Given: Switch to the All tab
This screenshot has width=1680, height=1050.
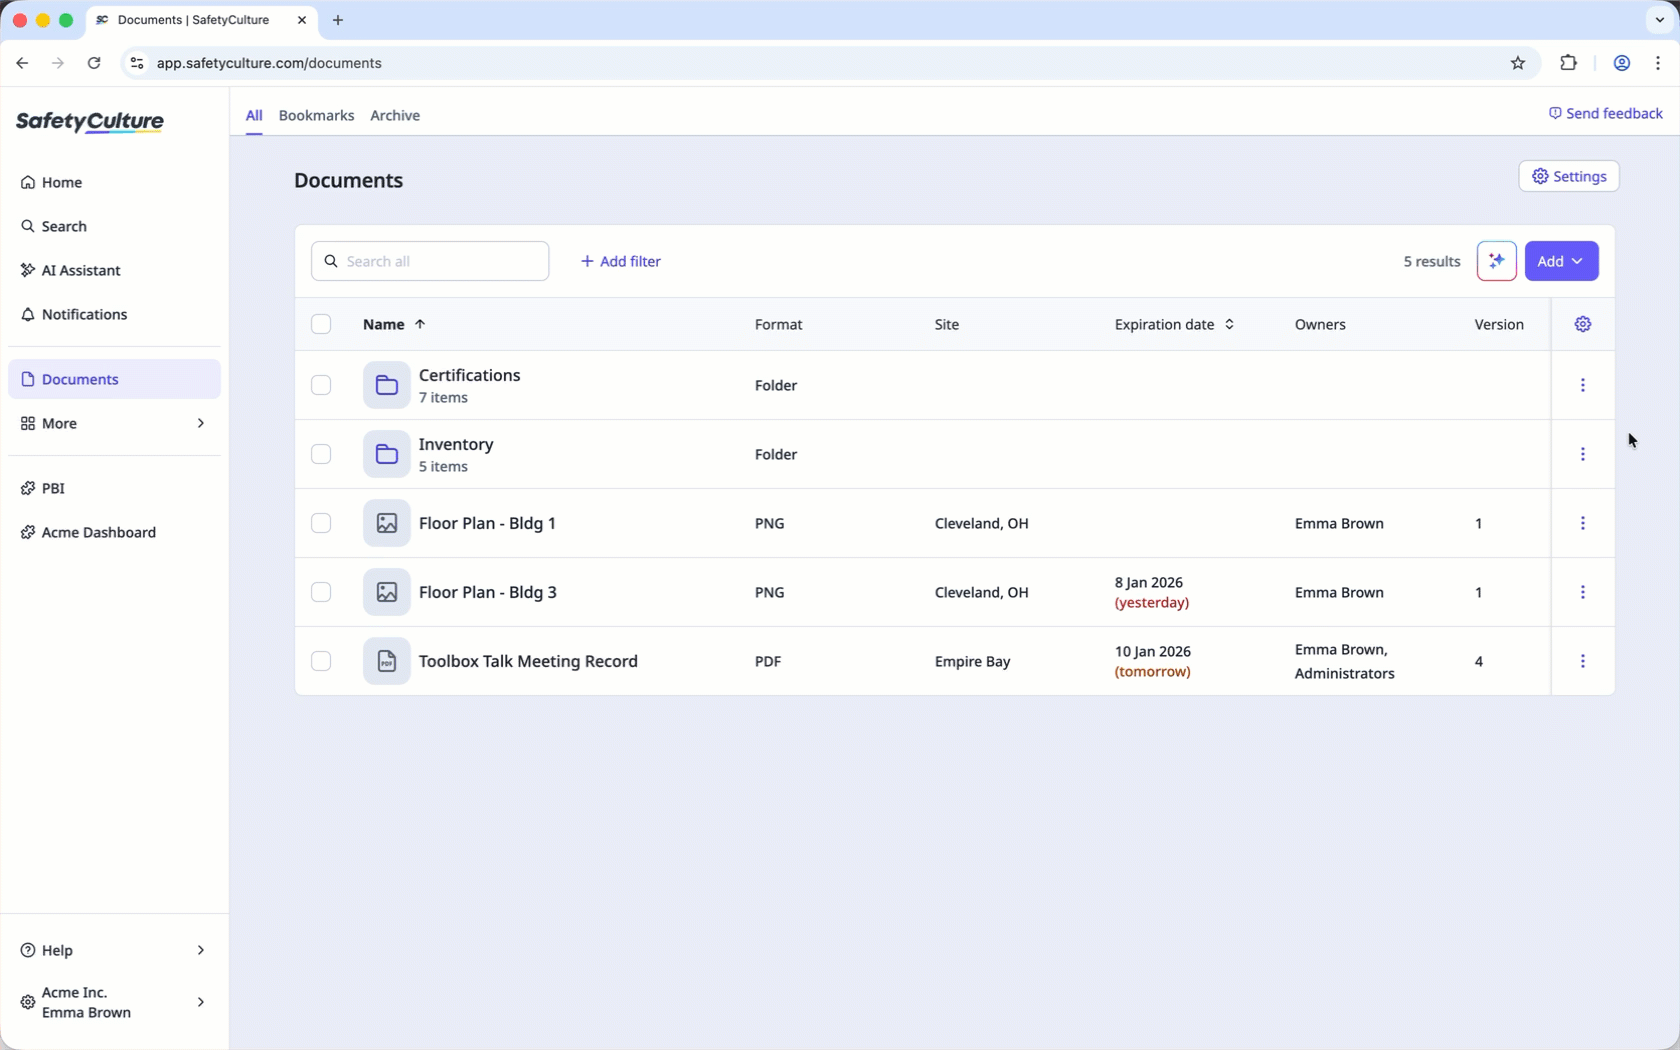Looking at the screenshot, I should point(254,115).
